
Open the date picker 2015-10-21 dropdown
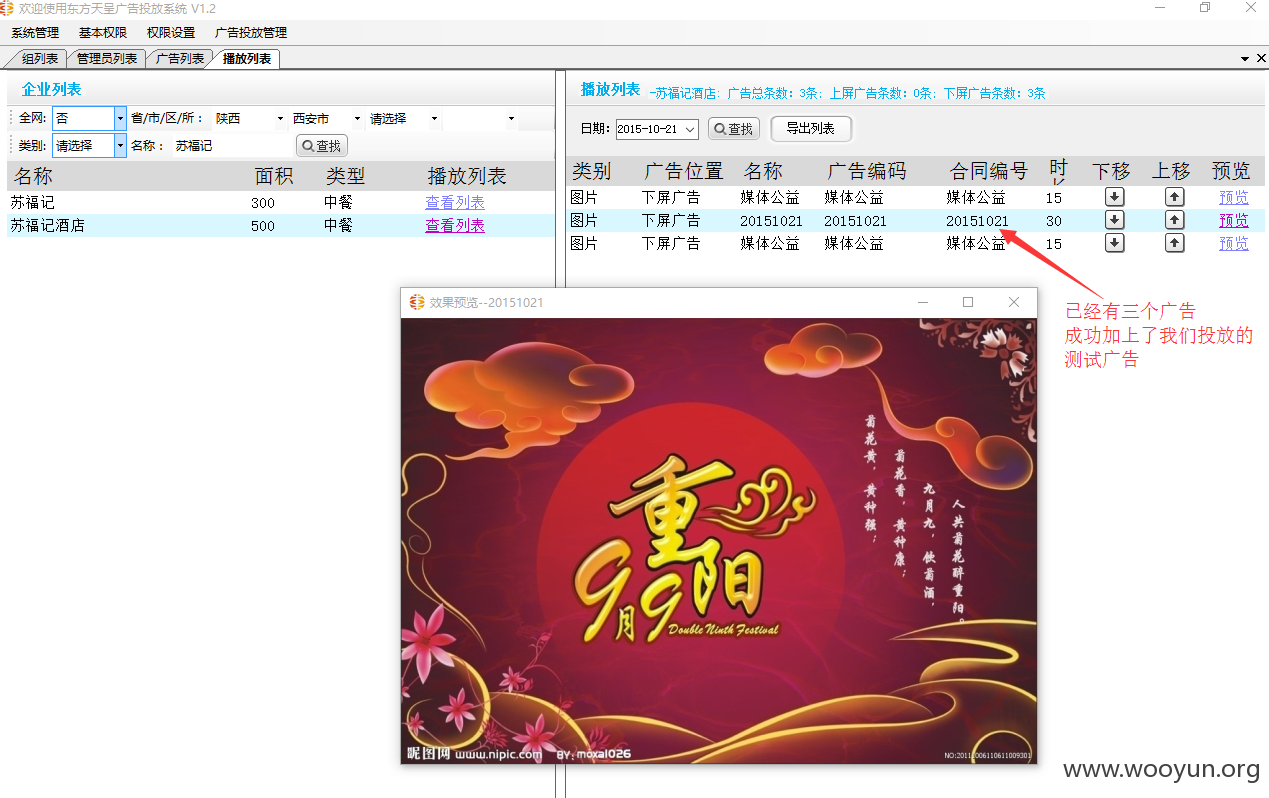(690, 129)
